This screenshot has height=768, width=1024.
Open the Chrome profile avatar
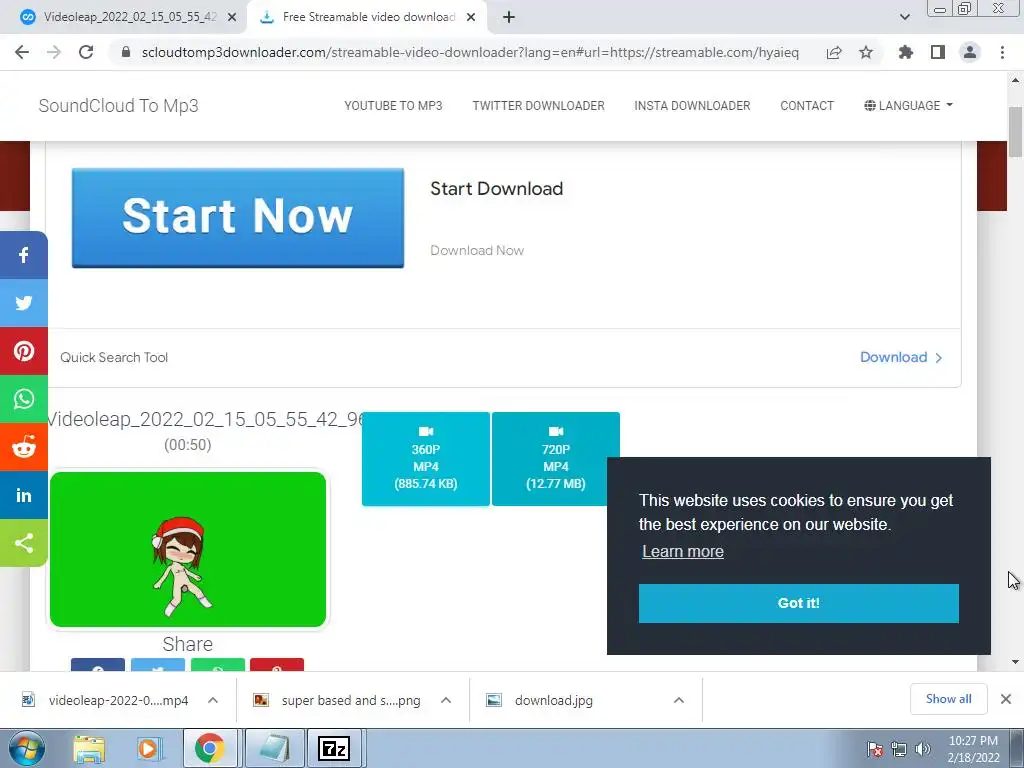970,52
